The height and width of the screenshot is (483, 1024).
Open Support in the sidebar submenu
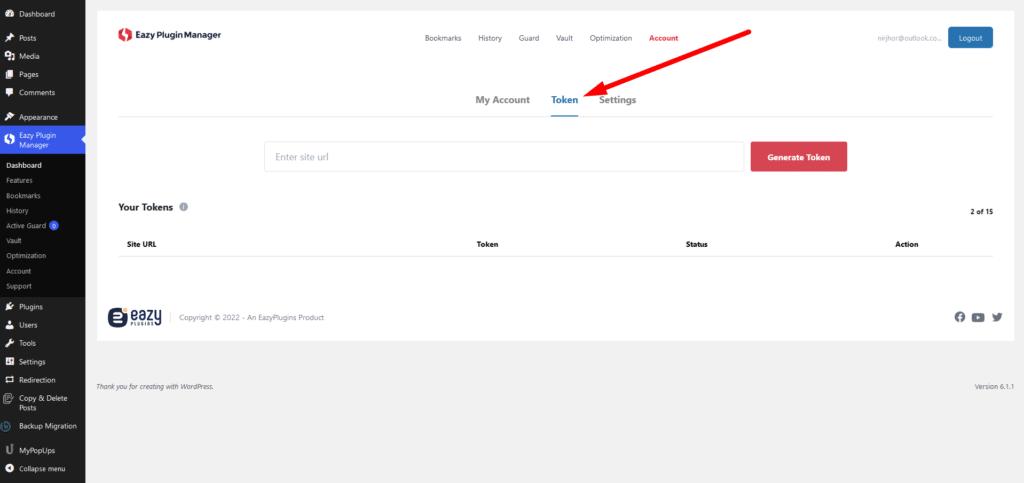18,286
